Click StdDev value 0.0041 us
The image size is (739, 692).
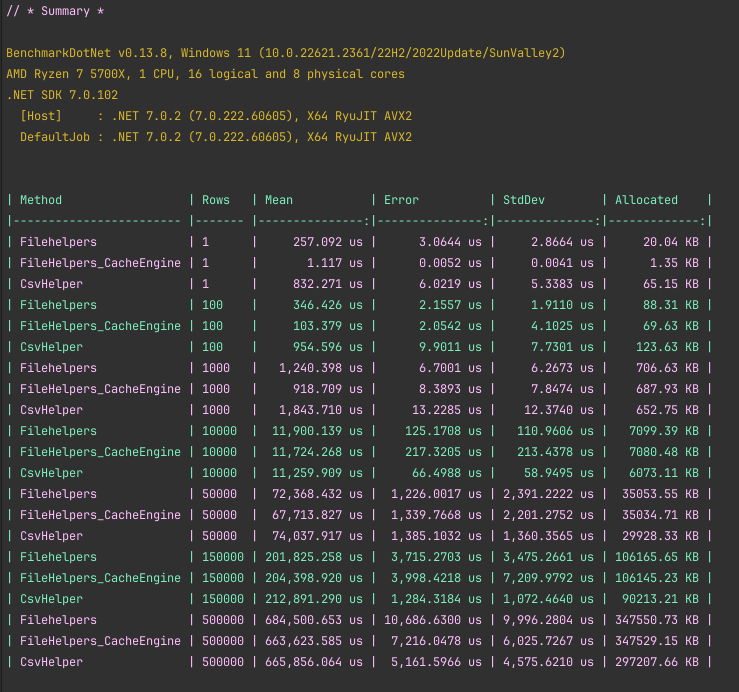coord(562,263)
